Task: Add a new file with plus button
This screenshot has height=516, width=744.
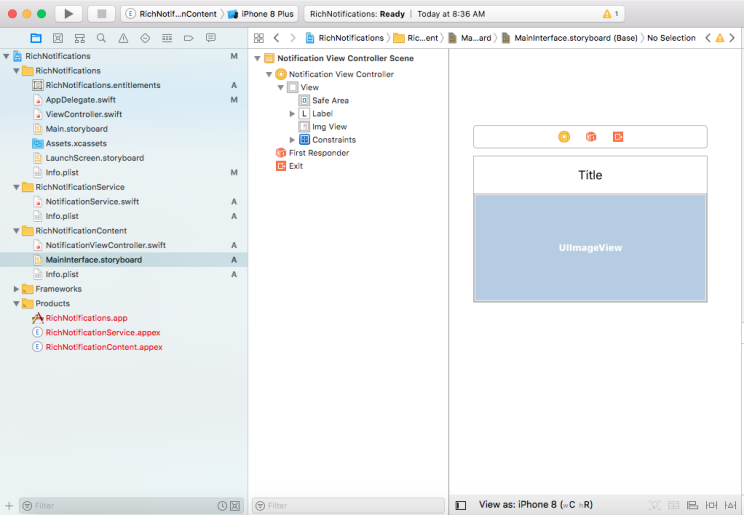Action: point(9,506)
